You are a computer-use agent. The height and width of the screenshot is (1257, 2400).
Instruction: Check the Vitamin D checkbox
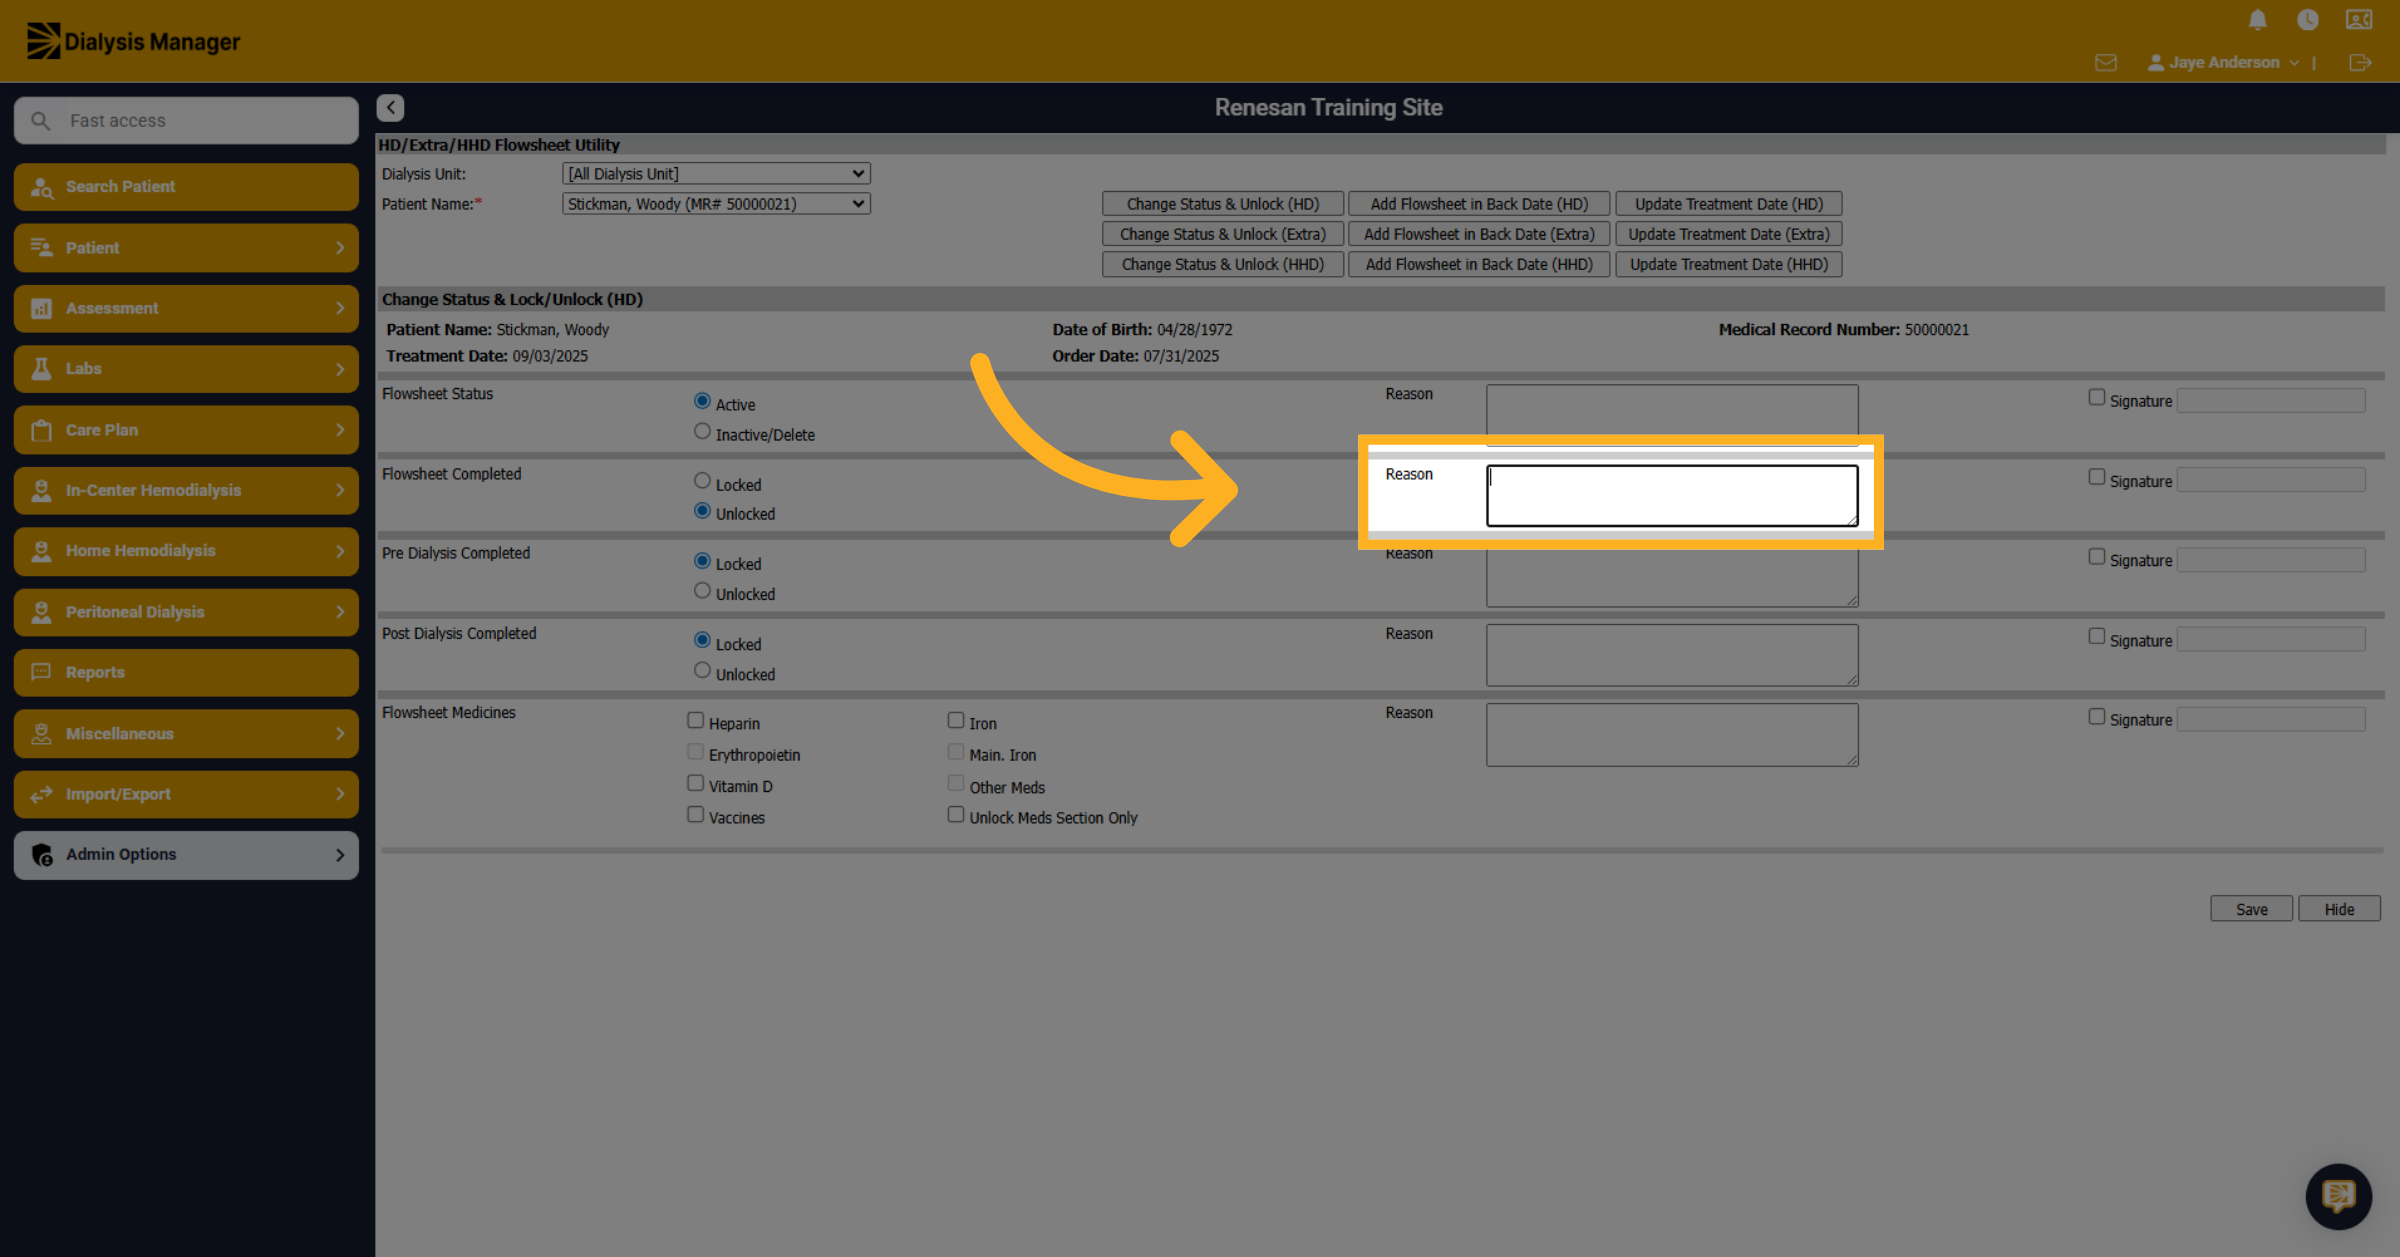[696, 783]
